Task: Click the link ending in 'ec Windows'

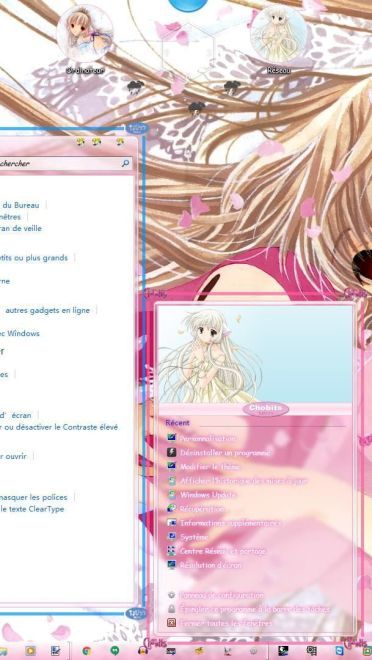Action: tap(20, 333)
